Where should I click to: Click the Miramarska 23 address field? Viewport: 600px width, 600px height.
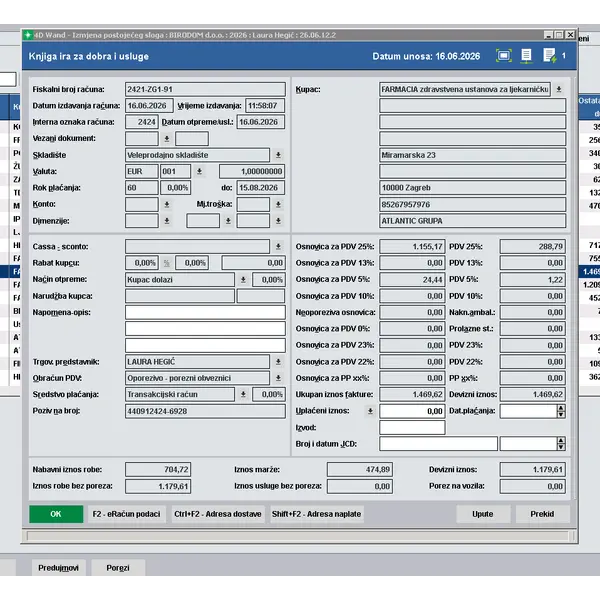coord(473,155)
